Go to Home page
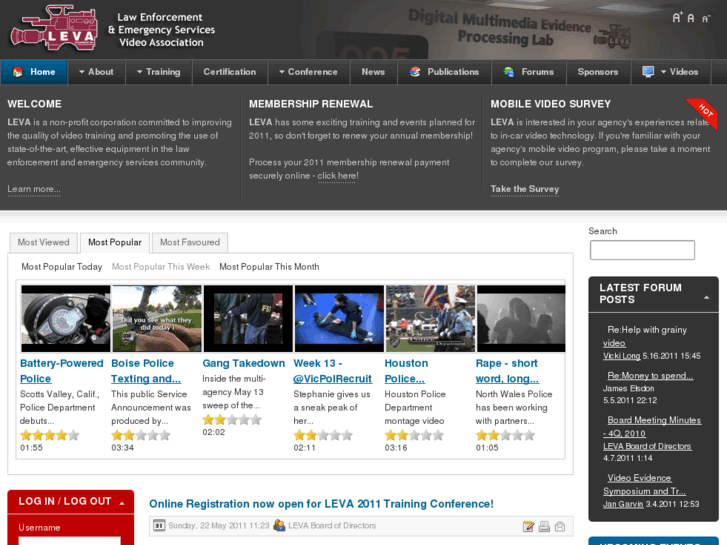The height and width of the screenshot is (545, 727). click(x=34, y=72)
